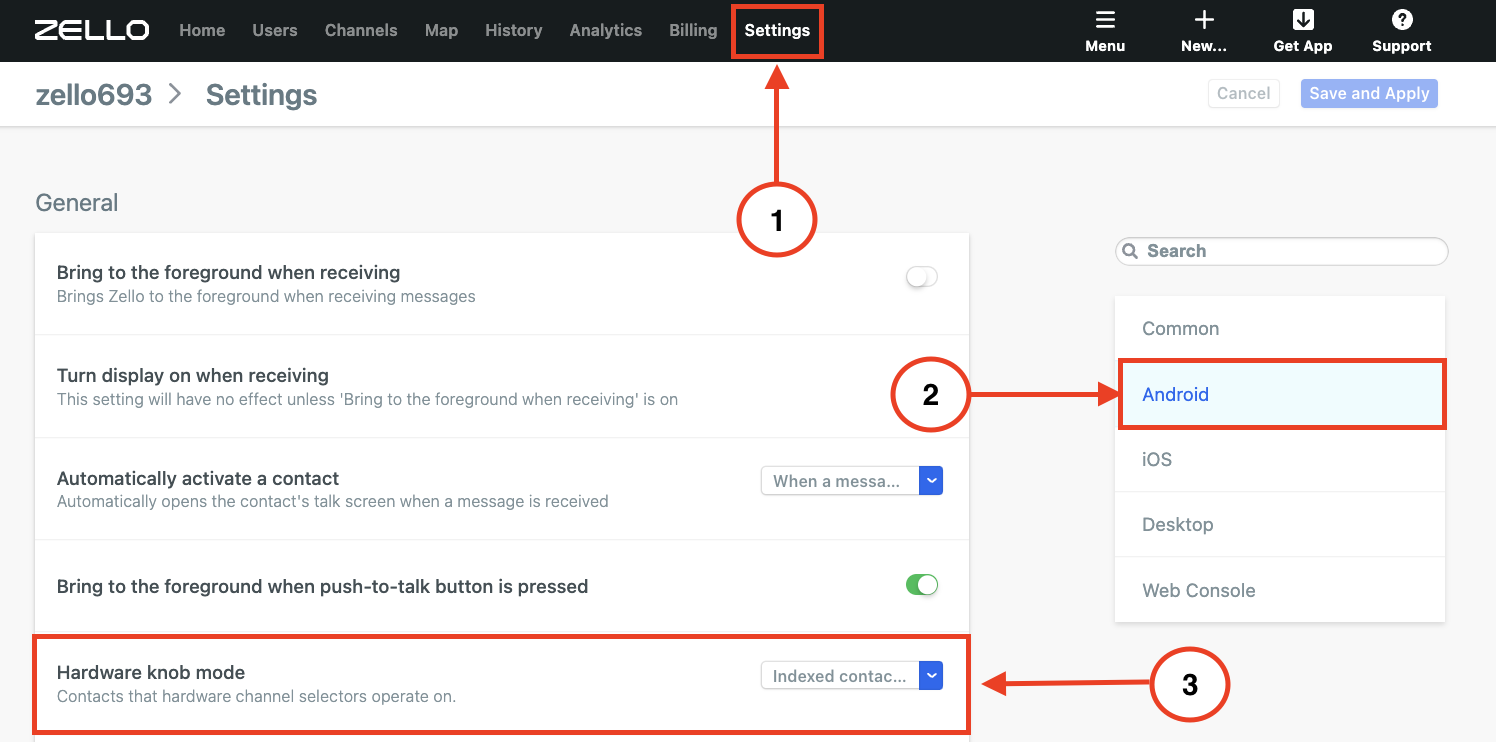Open the Users tab
1496x742 pixels.
click(275, 30)
